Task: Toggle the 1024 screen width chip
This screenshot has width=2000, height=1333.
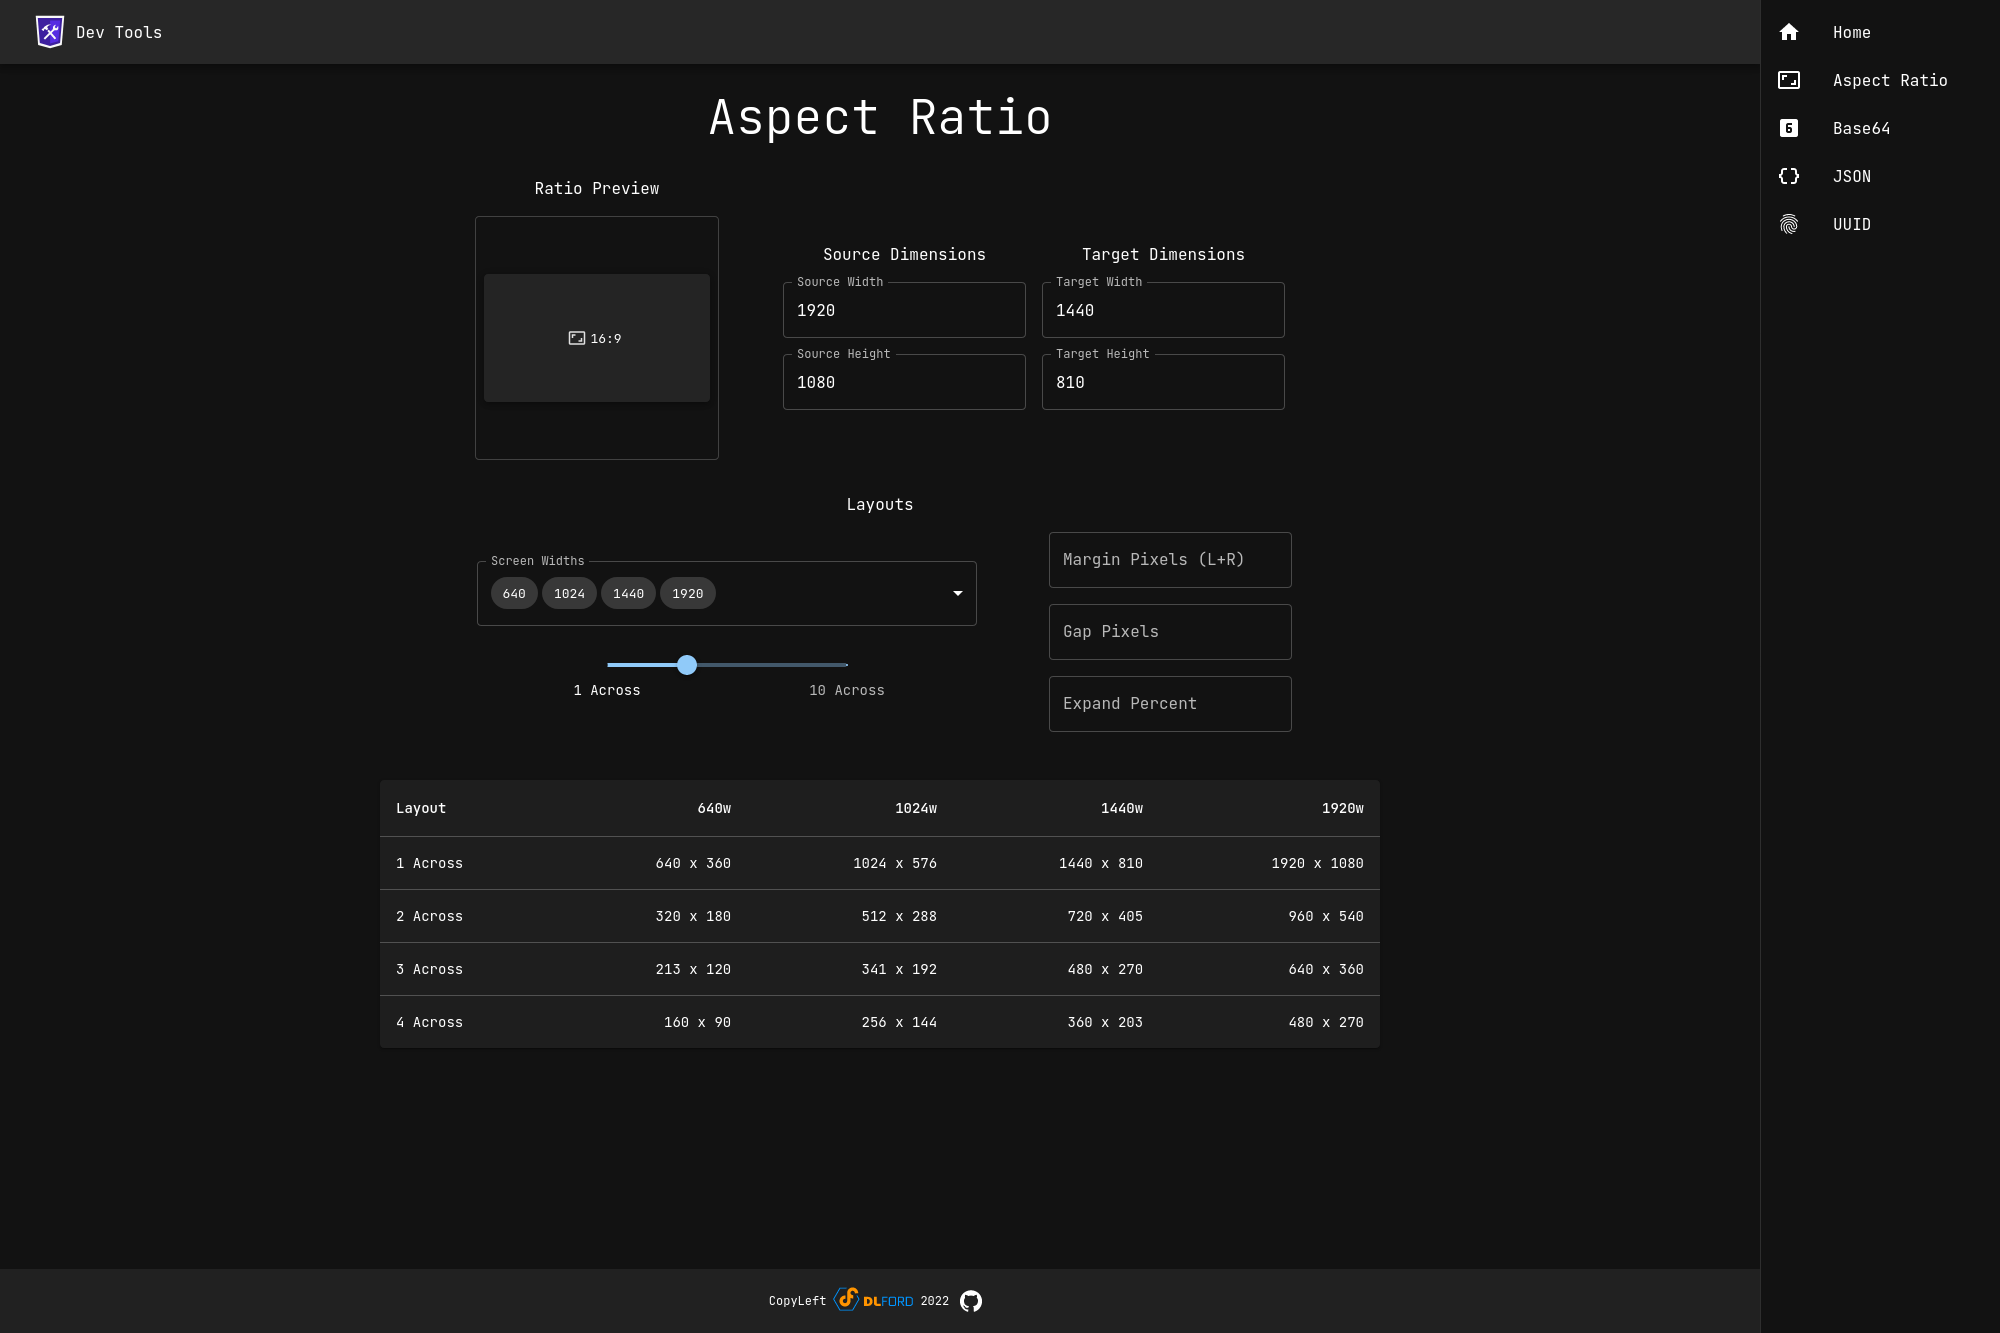Action: 569,593
